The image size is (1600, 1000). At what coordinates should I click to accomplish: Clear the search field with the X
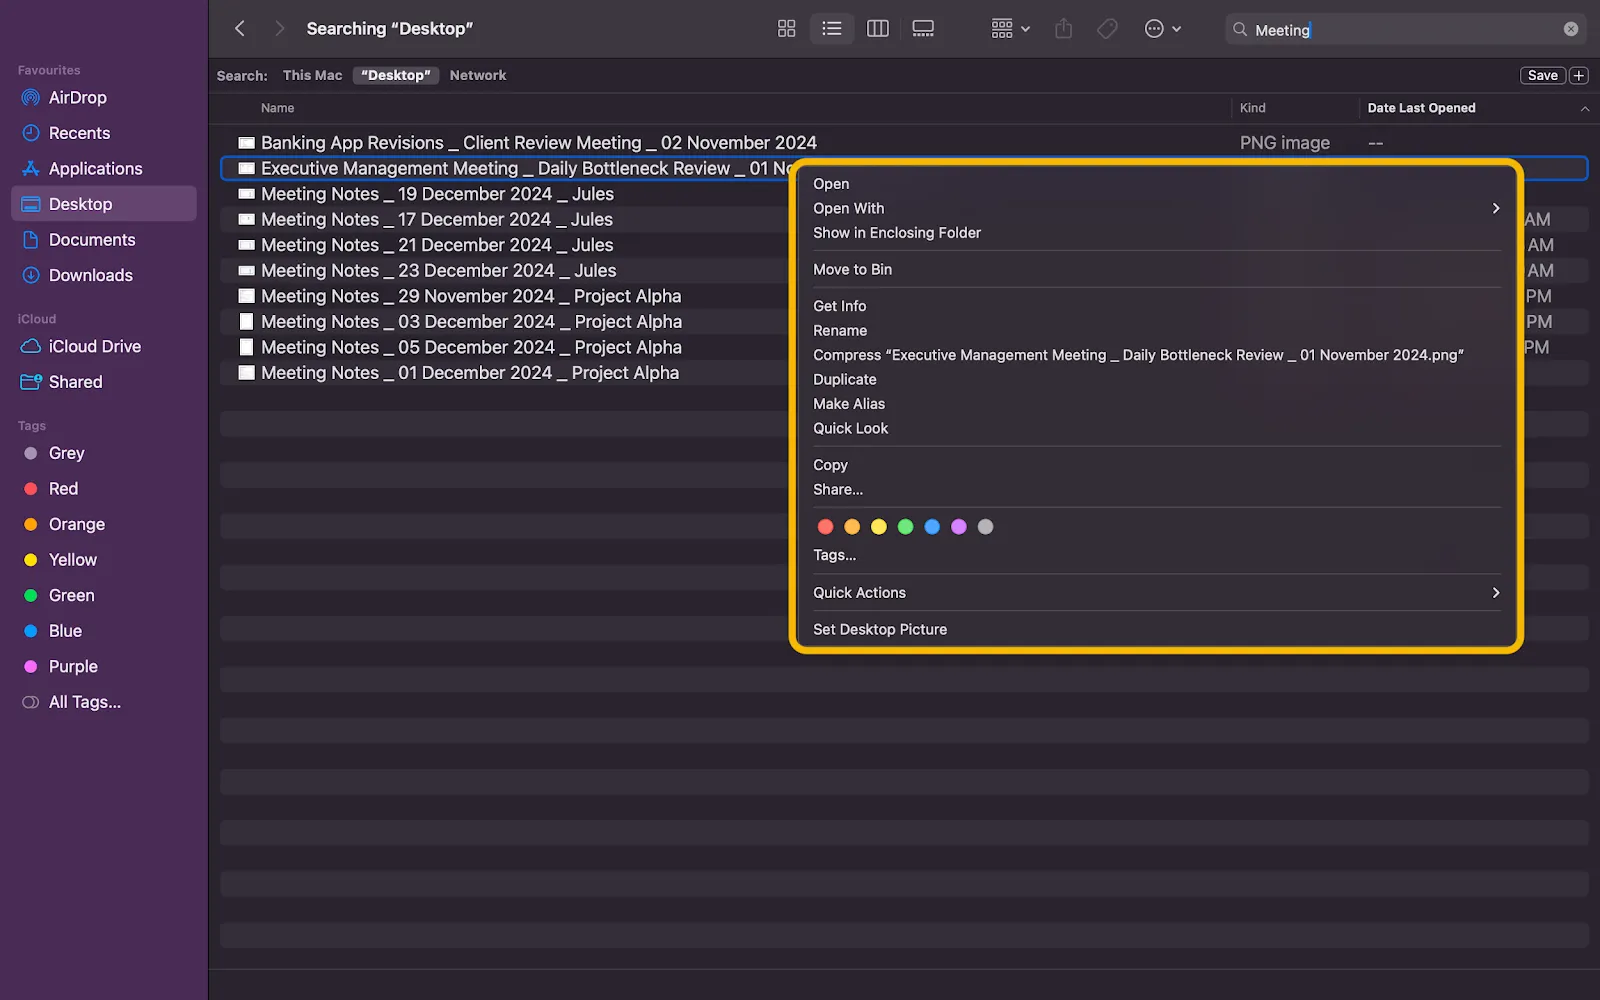pyautogui.click(x=1570, y=29)
